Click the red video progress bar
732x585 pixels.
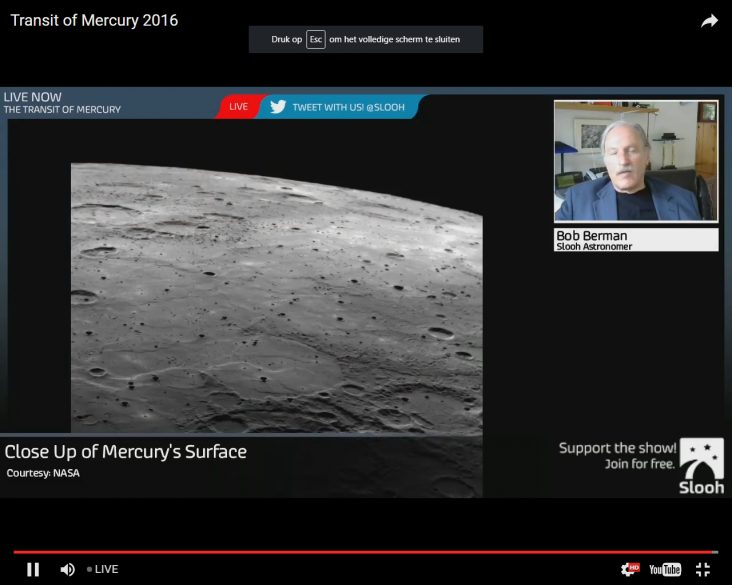point(360,551)
